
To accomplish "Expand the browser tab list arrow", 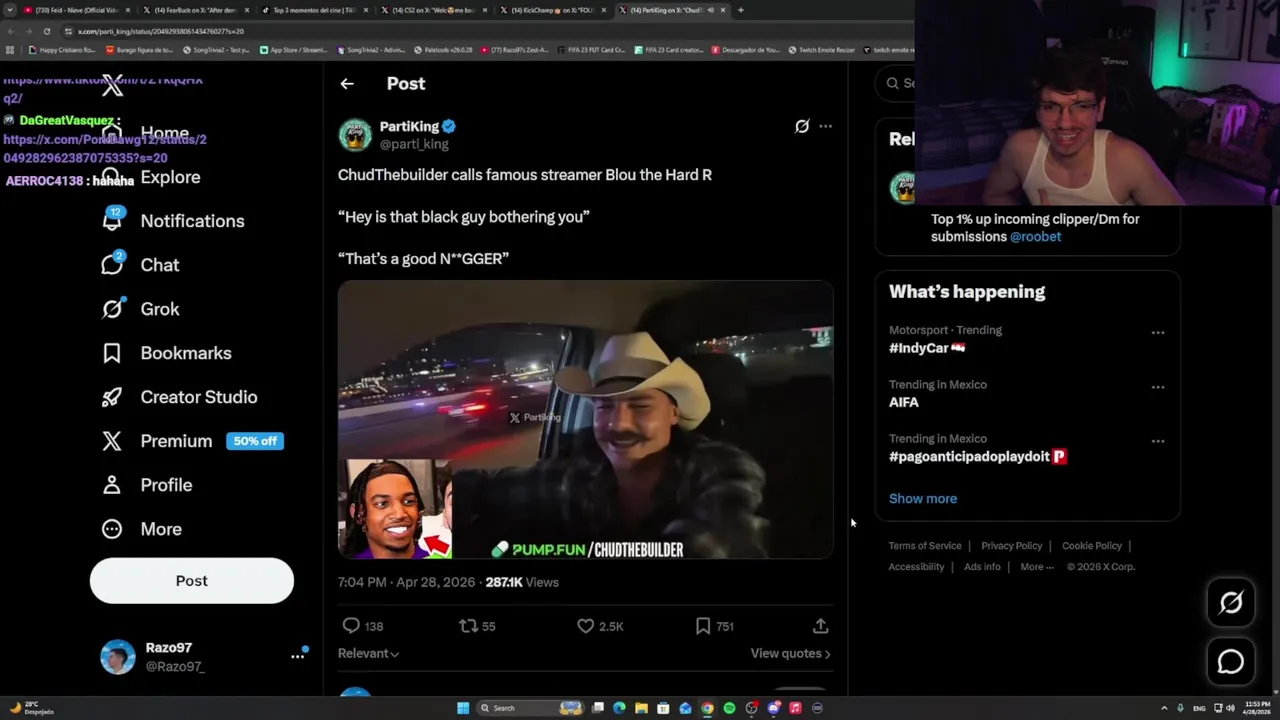I will pos(10,10).
